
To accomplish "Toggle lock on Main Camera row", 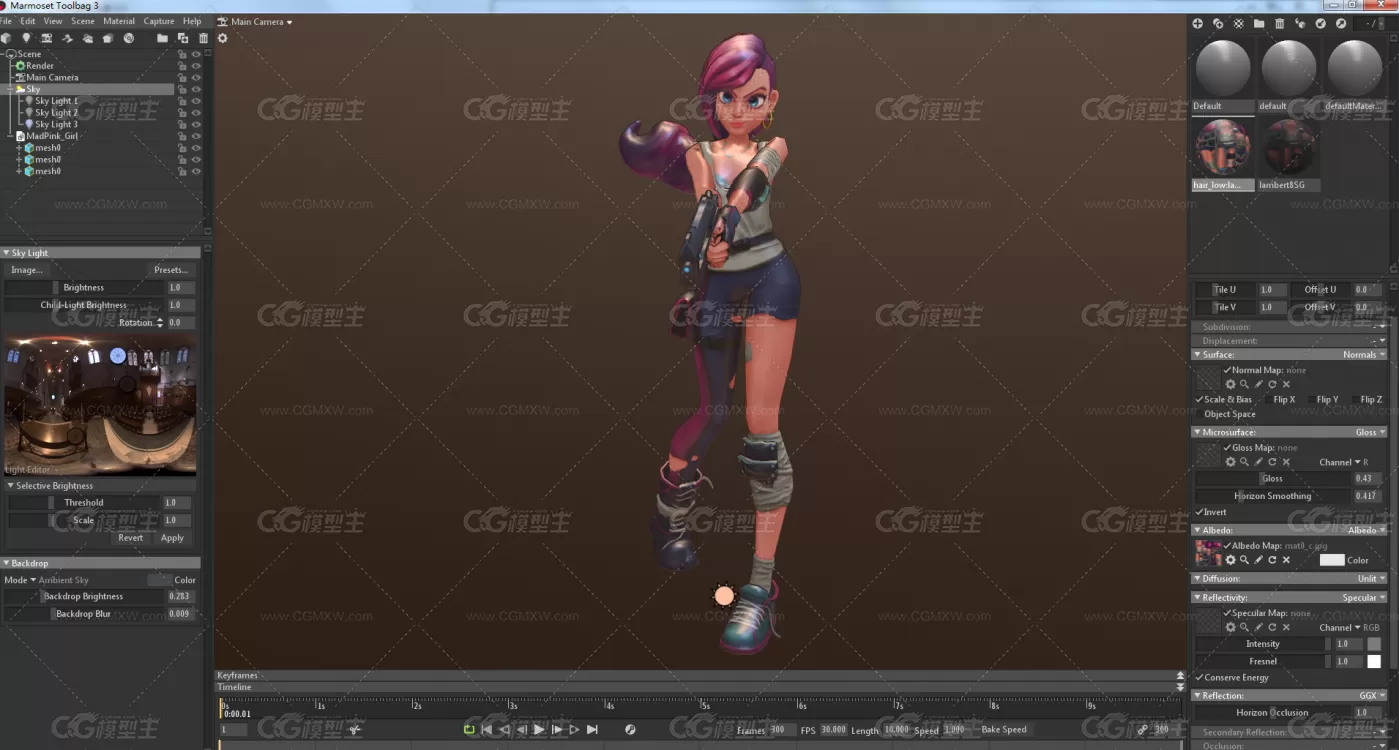I will (182, 77).
